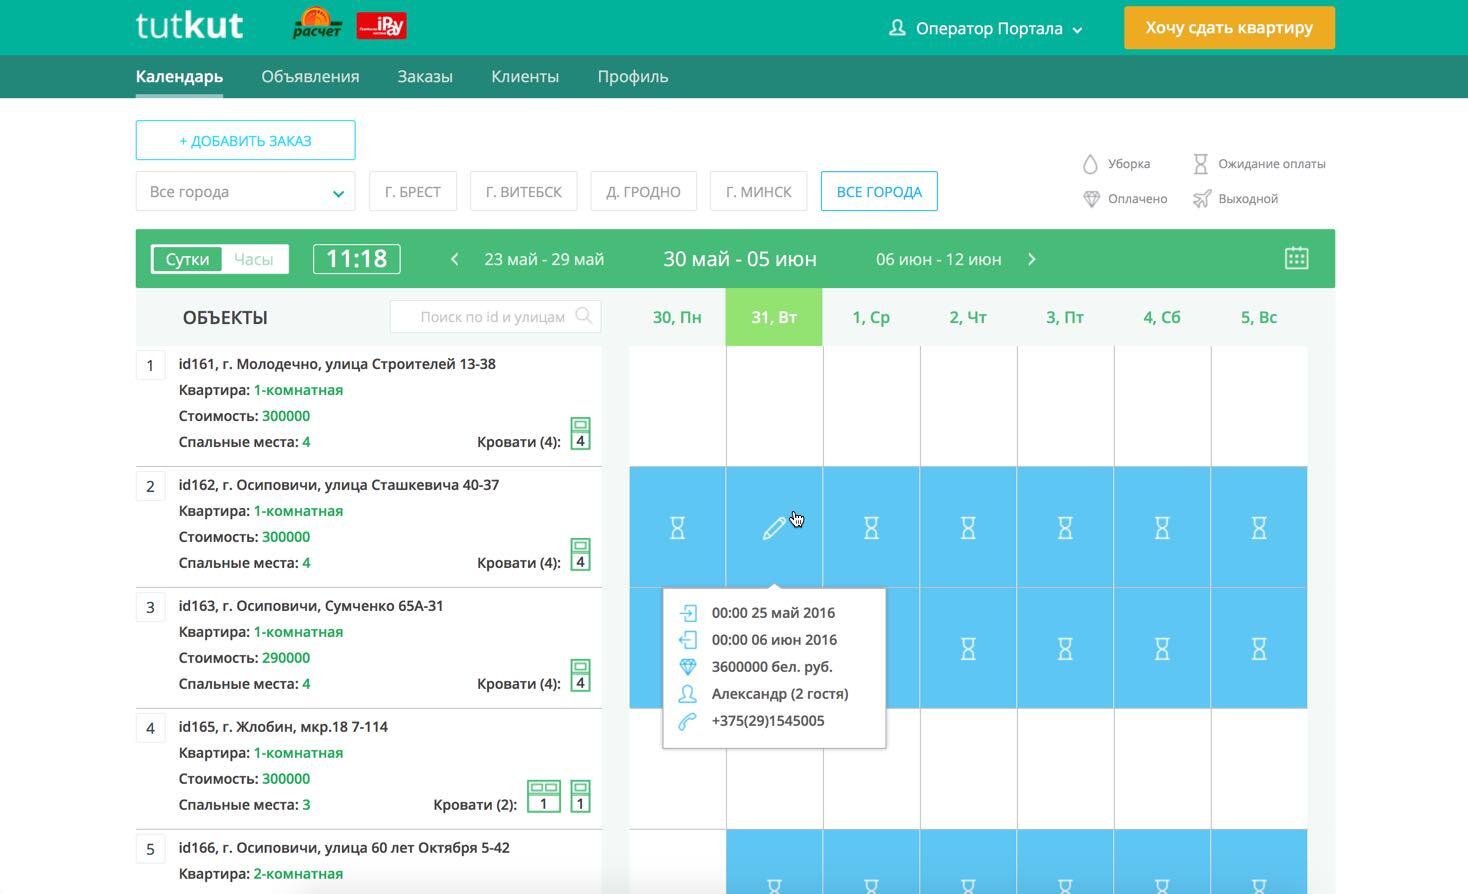Click the Уборка droplet legend icon
The height and width of the screenshot is (894, 1468).
click(1090, 162)
